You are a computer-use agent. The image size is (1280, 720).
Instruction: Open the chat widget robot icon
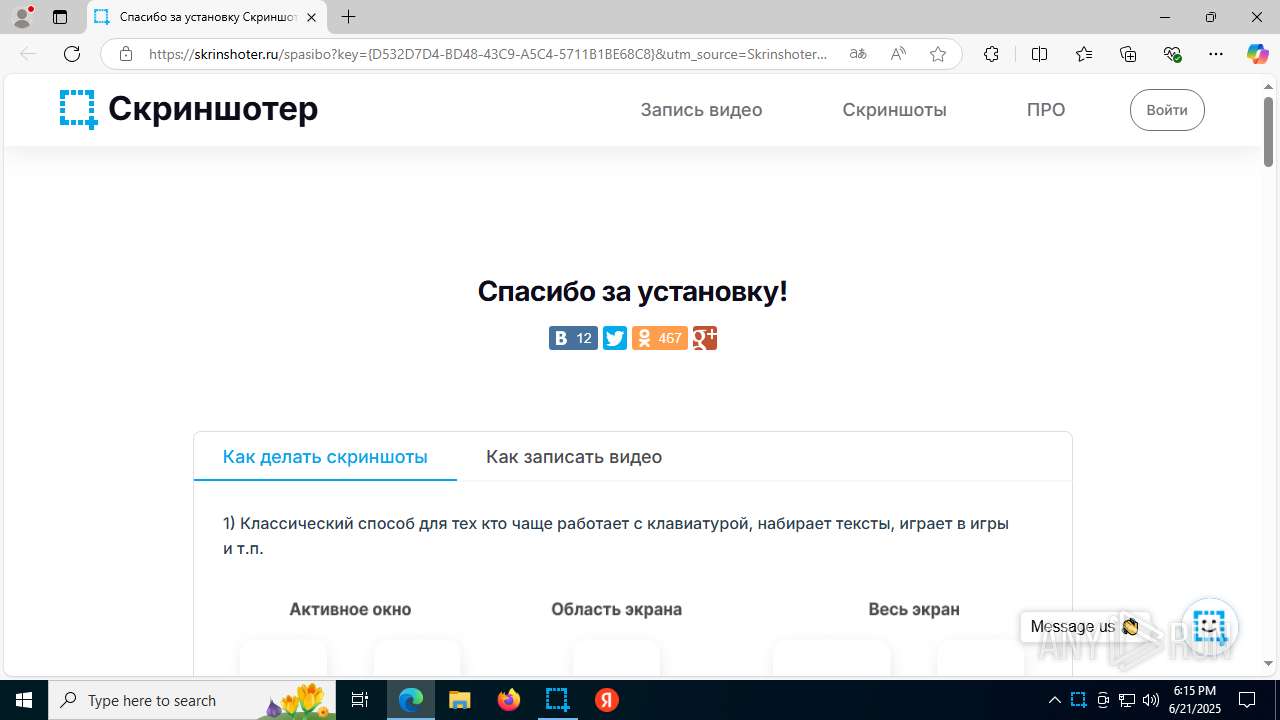coord(1210,627)
